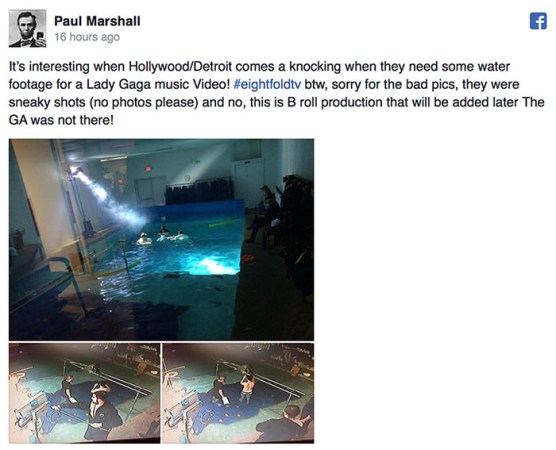
Task: Click the bright spotlight beam in pool photo
Action: [x=108, y=197]
